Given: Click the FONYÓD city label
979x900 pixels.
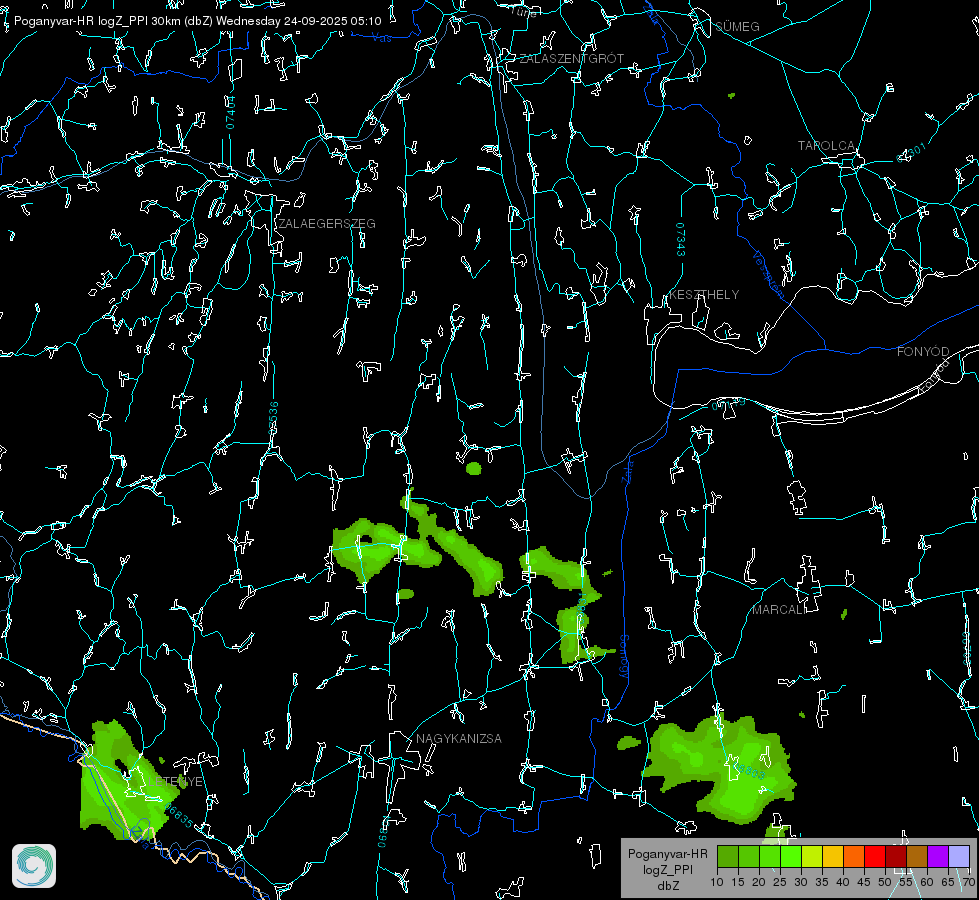Looking at the screenshot, I should tap(923, 352).
